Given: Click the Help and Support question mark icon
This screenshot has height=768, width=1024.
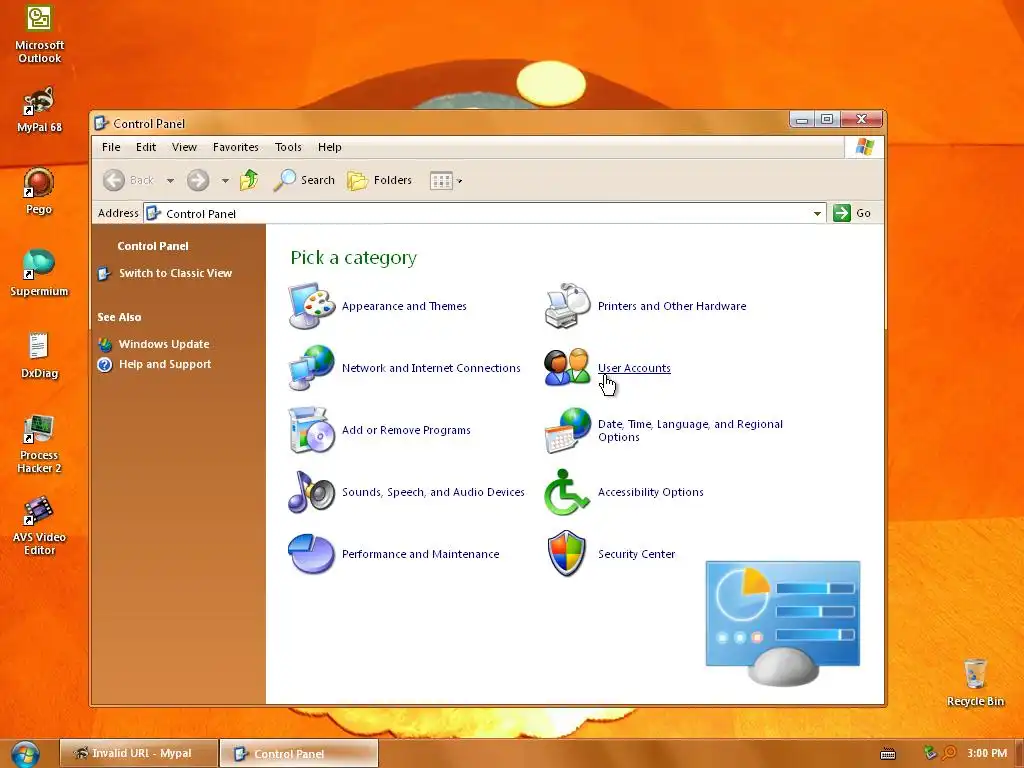Looking at the screenshot, I should [x=104, y=364].
